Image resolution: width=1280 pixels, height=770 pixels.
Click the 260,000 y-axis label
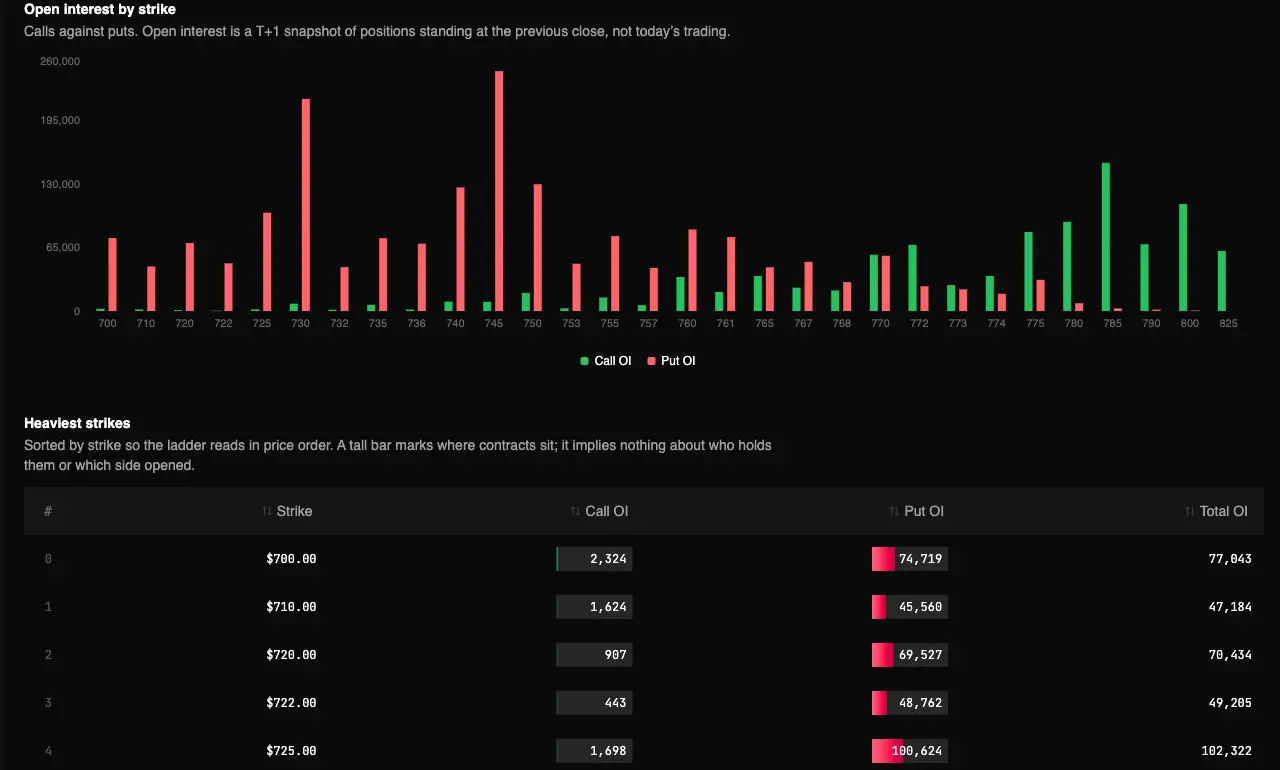coord(60,62)
